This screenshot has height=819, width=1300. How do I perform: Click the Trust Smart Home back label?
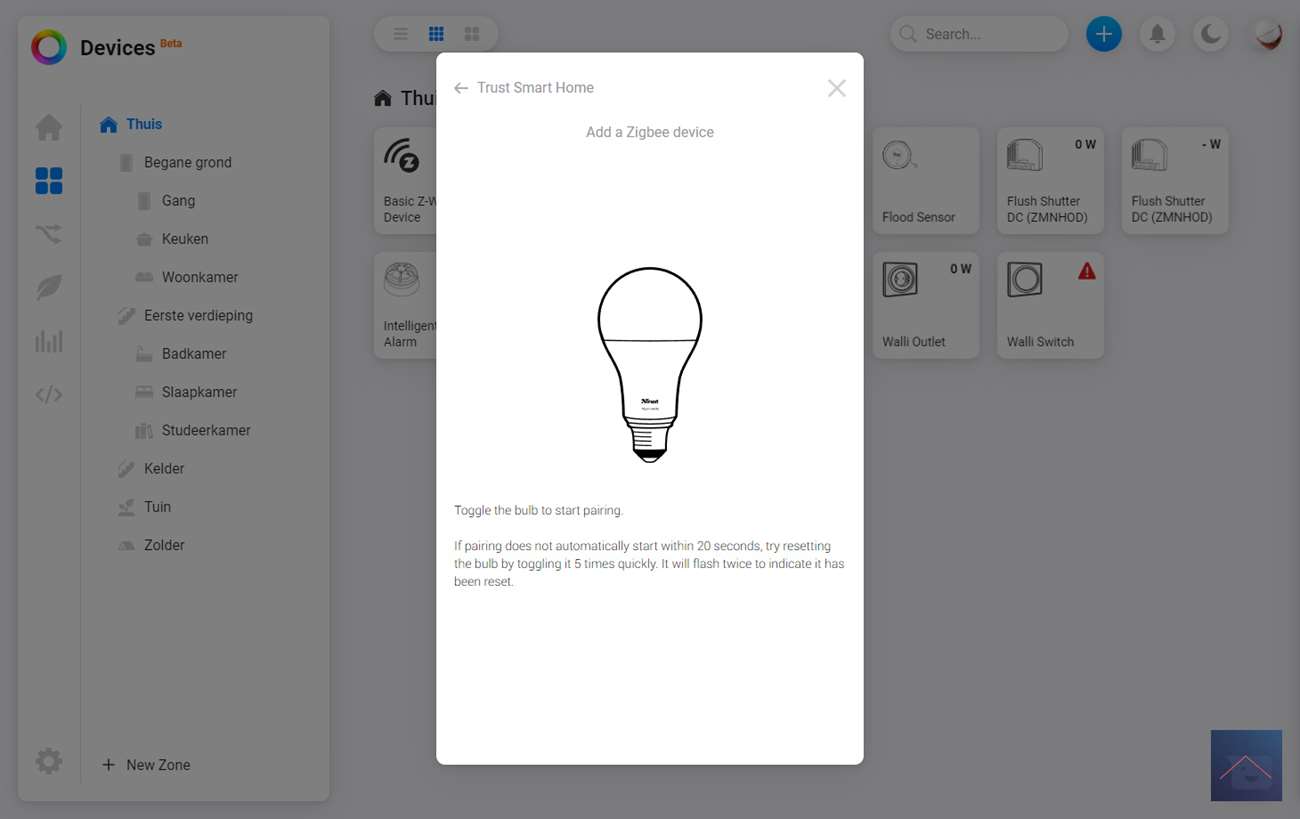click(x=535, y=88)
